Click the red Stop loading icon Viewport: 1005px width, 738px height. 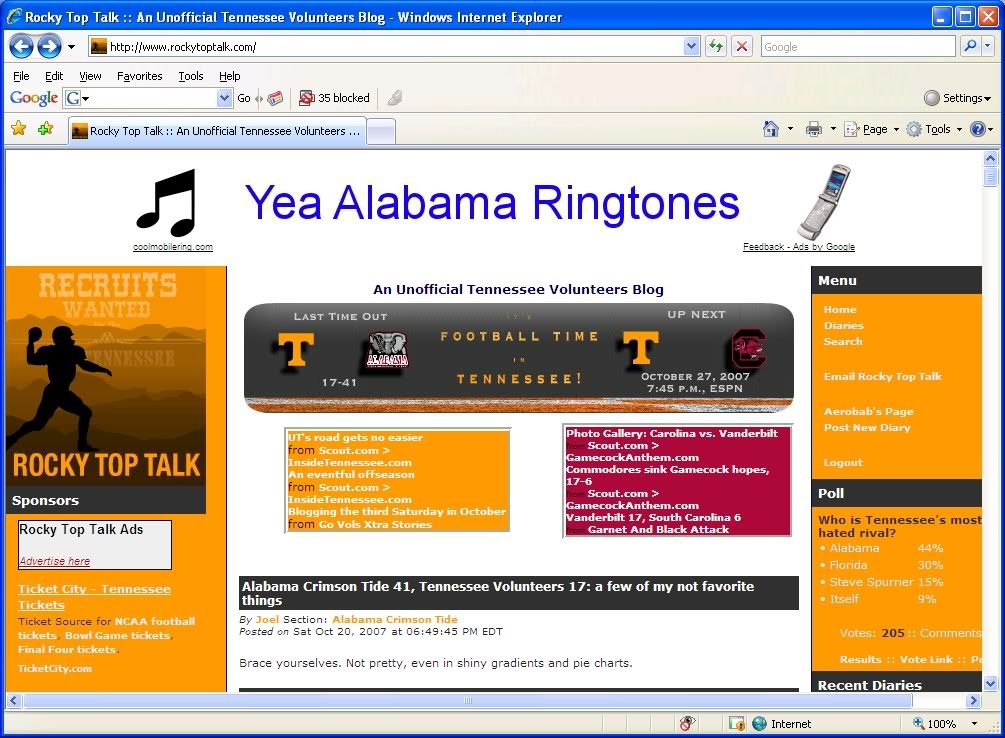click(x=742, y=46)
